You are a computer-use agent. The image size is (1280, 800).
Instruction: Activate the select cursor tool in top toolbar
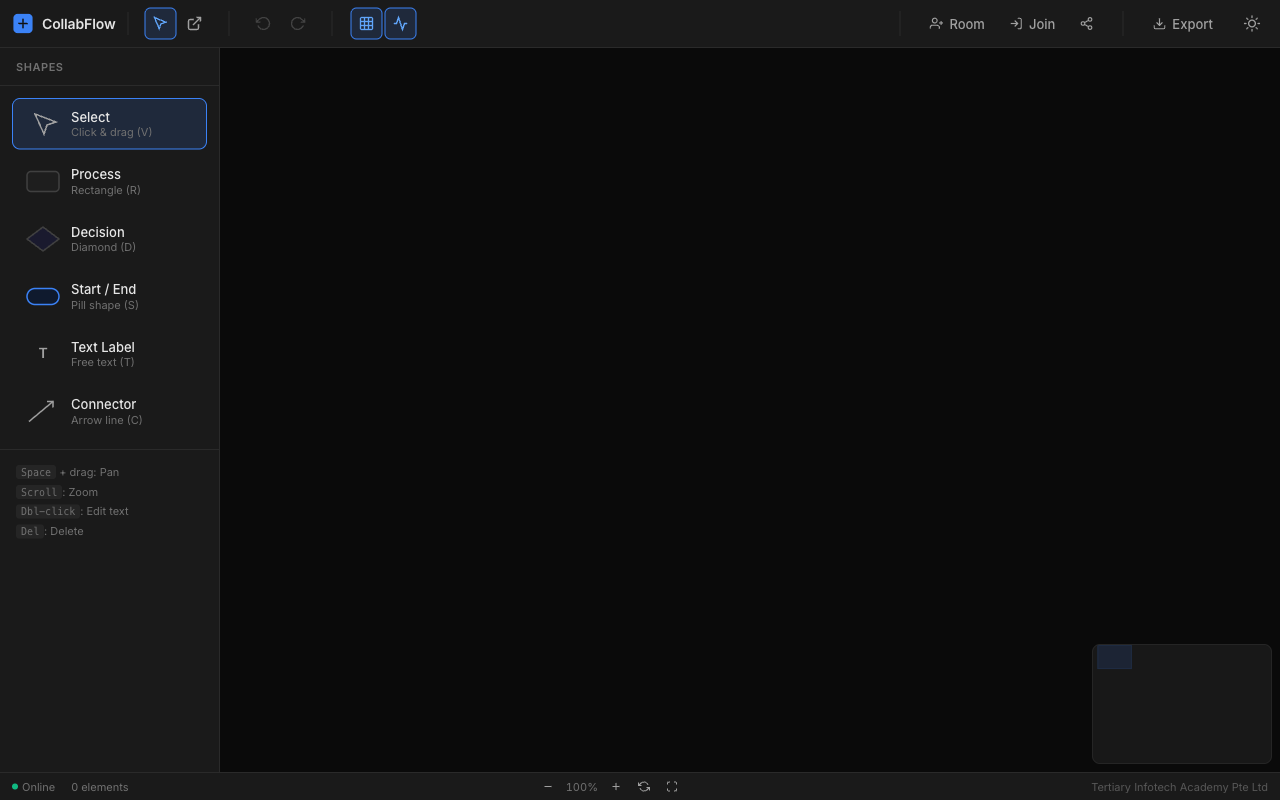point(160,24)
